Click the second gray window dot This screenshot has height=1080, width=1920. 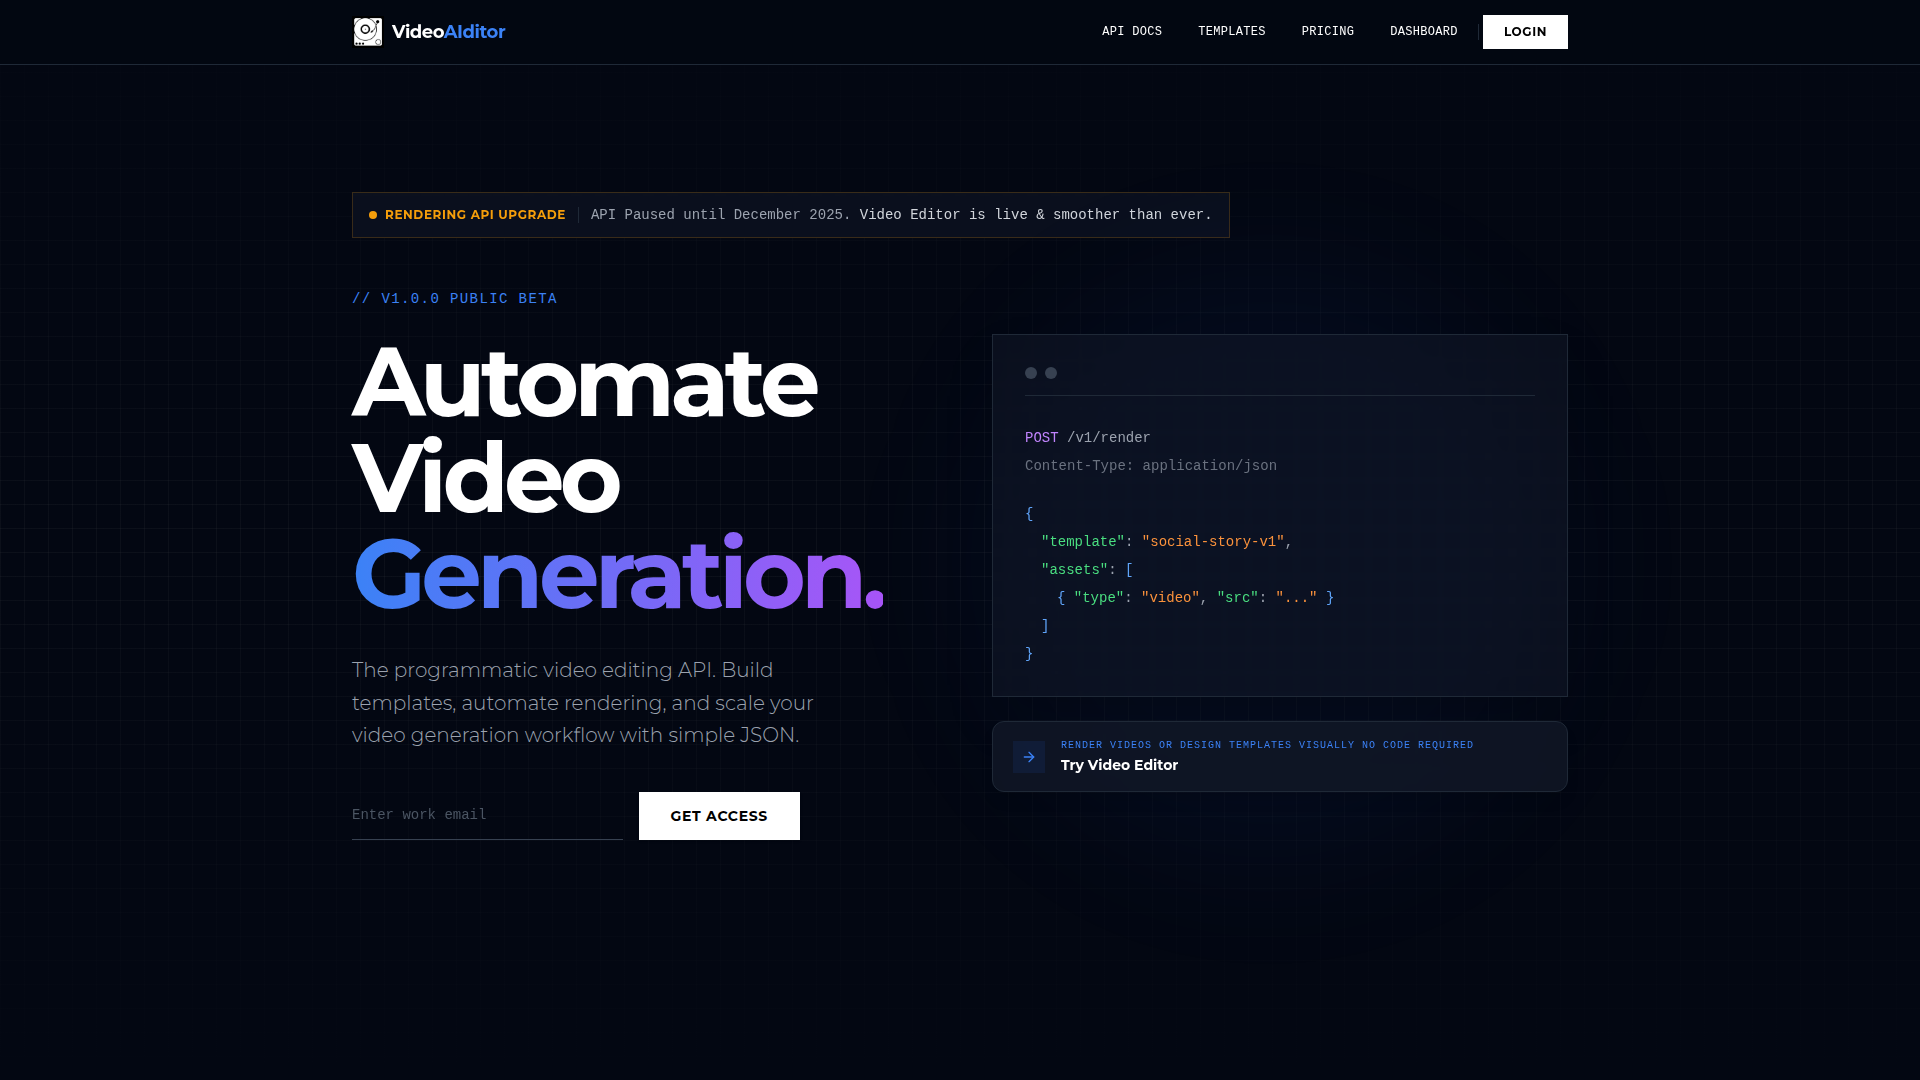[1051, 373]
